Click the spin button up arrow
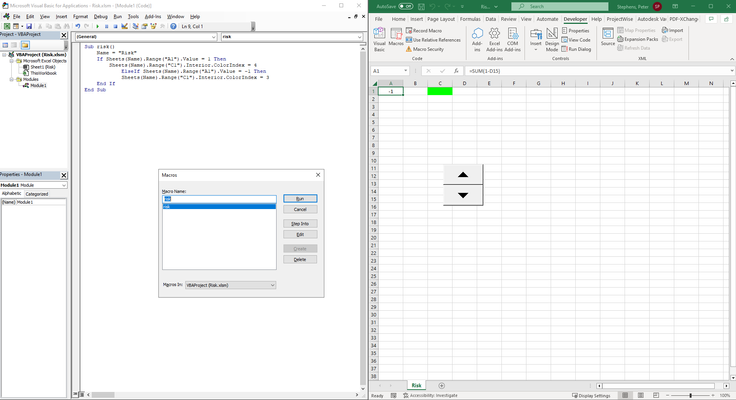Viewport: 736px width, 400px height. click(x=463, y=175)
